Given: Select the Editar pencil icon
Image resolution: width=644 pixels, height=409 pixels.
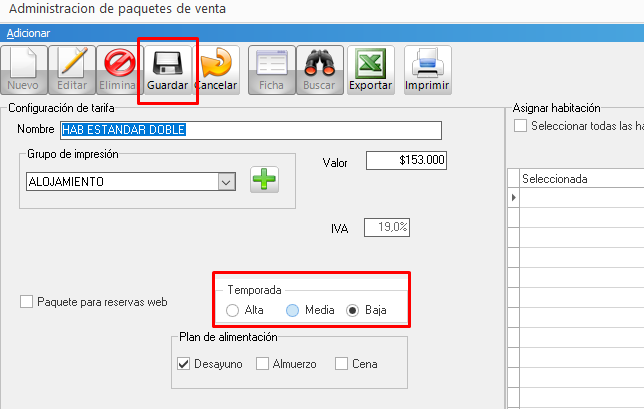Looking at the screenshot, I should point(72,70).
